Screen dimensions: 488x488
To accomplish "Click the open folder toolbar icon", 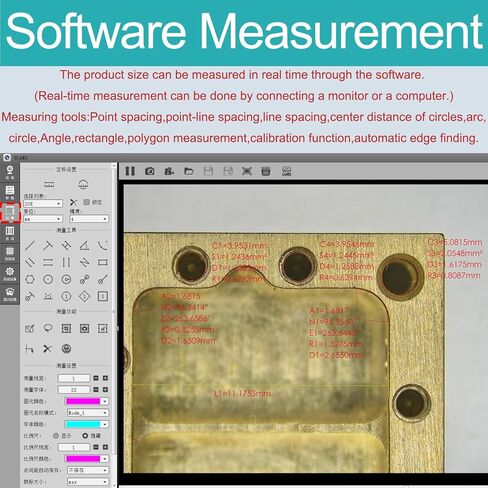I will pyautogui.click(x=189, y=171).
